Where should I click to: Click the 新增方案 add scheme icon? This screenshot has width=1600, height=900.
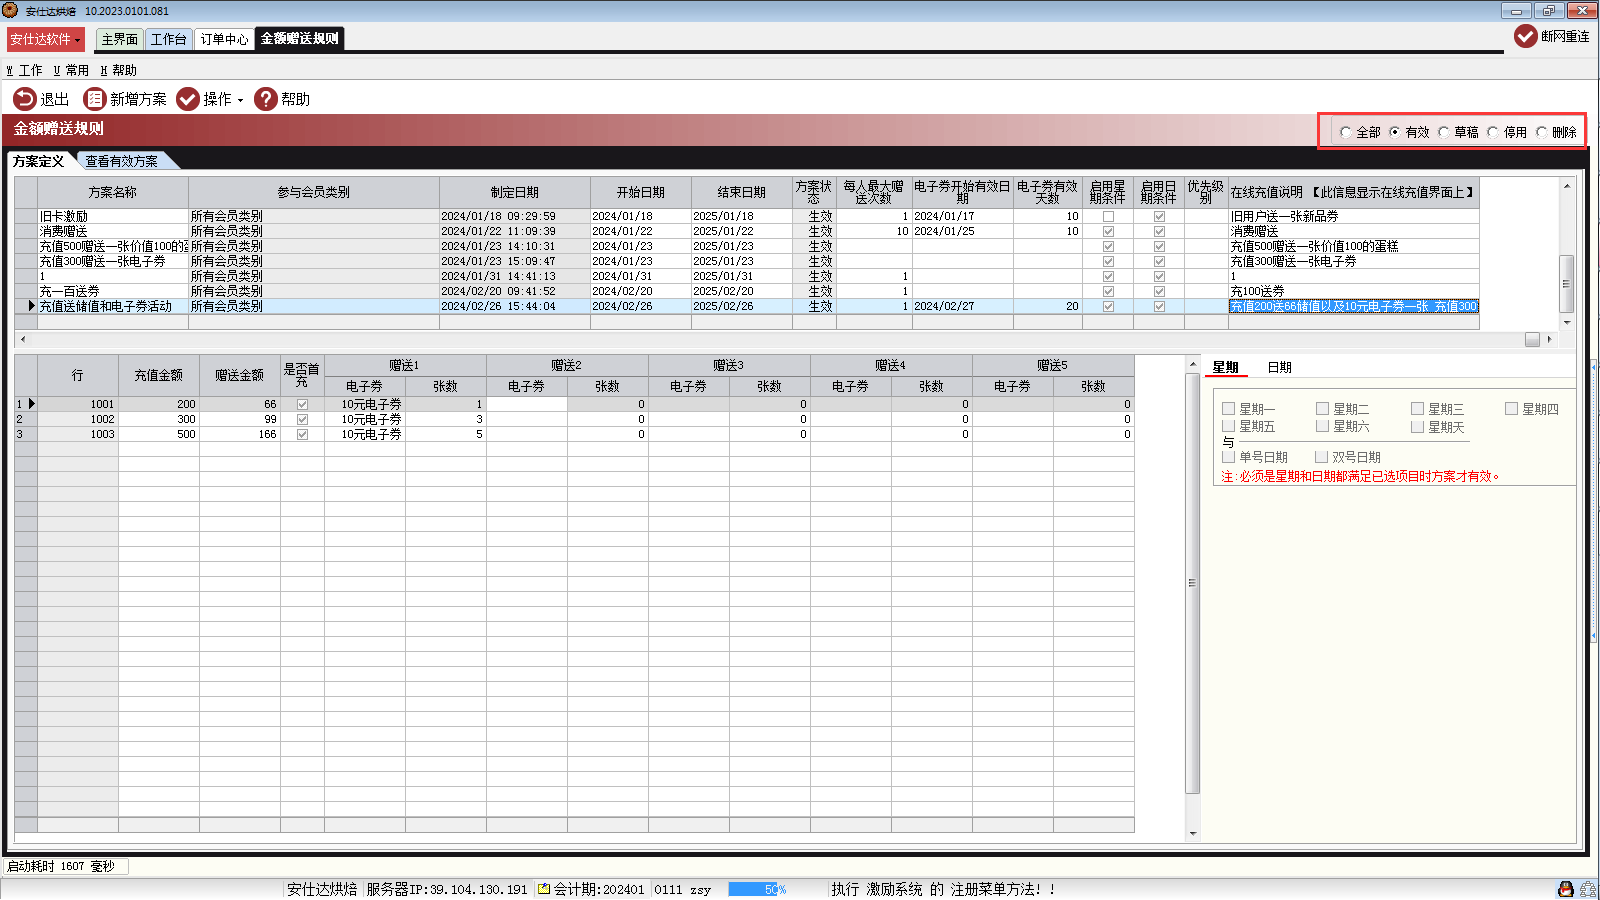[95, 99]
